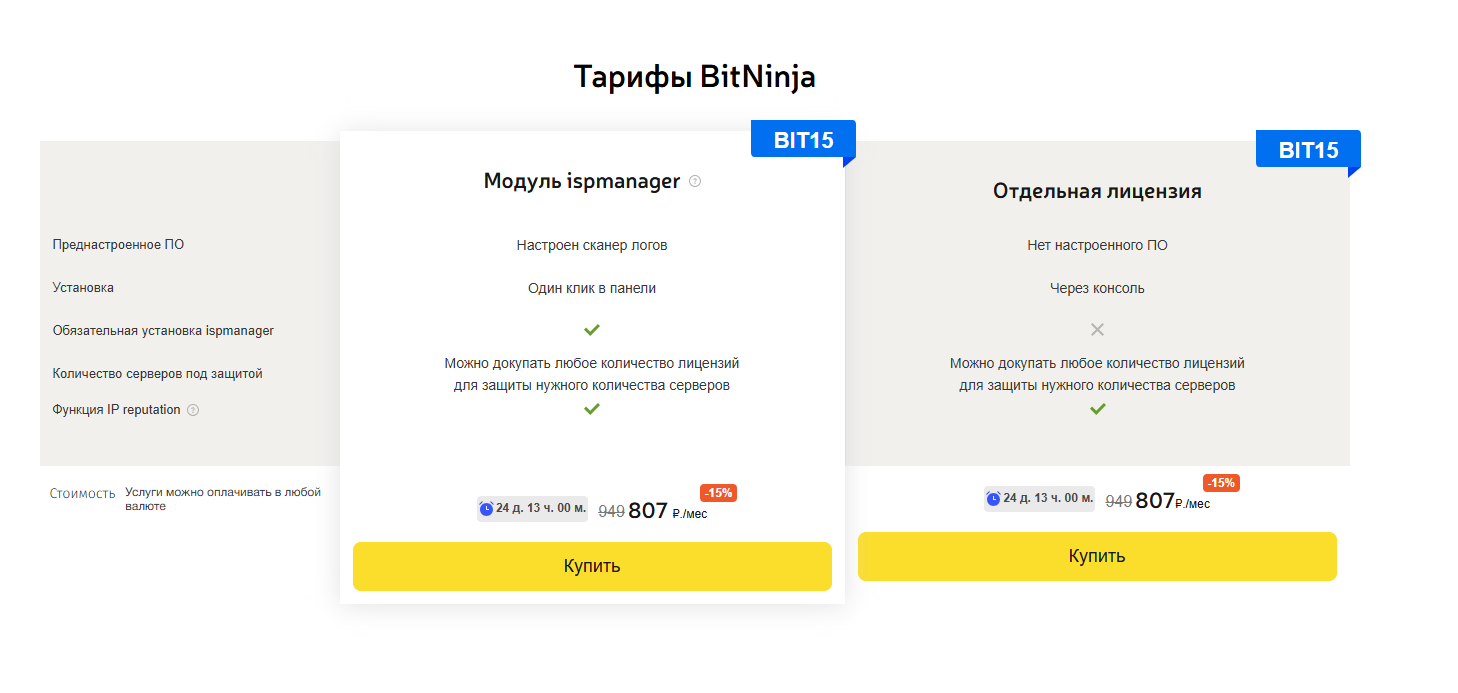This screenshot has height=693, width=1458.
Task: Select the Модуль ispmanager heading
Action: [582, 181]
